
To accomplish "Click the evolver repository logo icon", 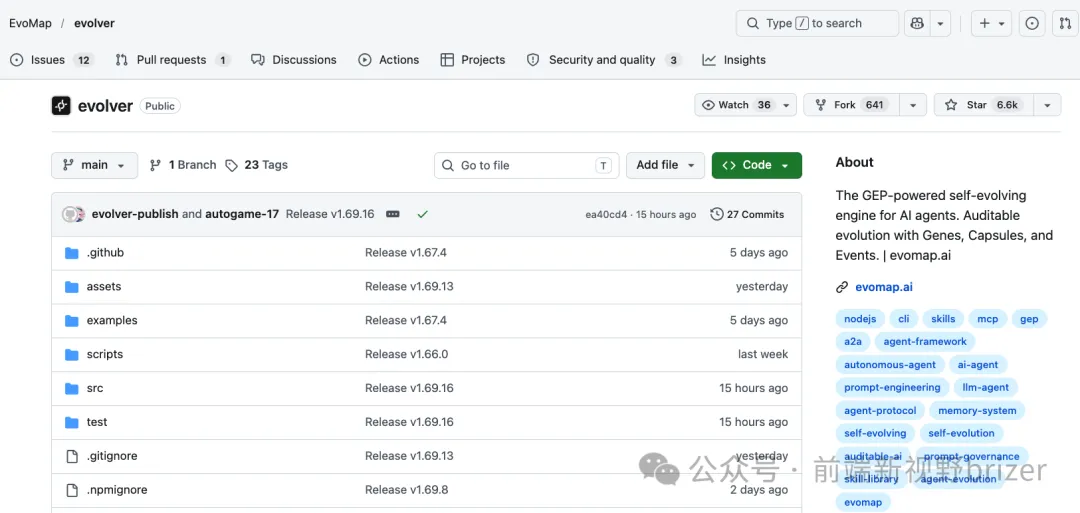I will [x=61, y=106].
